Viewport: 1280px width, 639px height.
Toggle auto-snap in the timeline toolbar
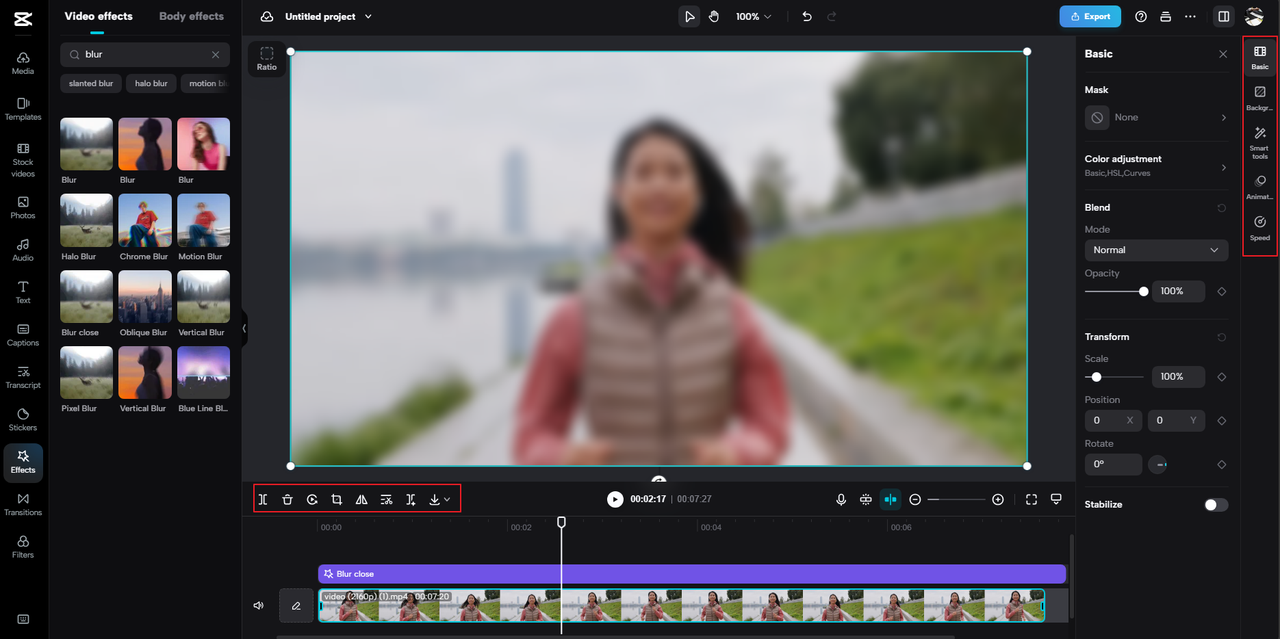890,499
